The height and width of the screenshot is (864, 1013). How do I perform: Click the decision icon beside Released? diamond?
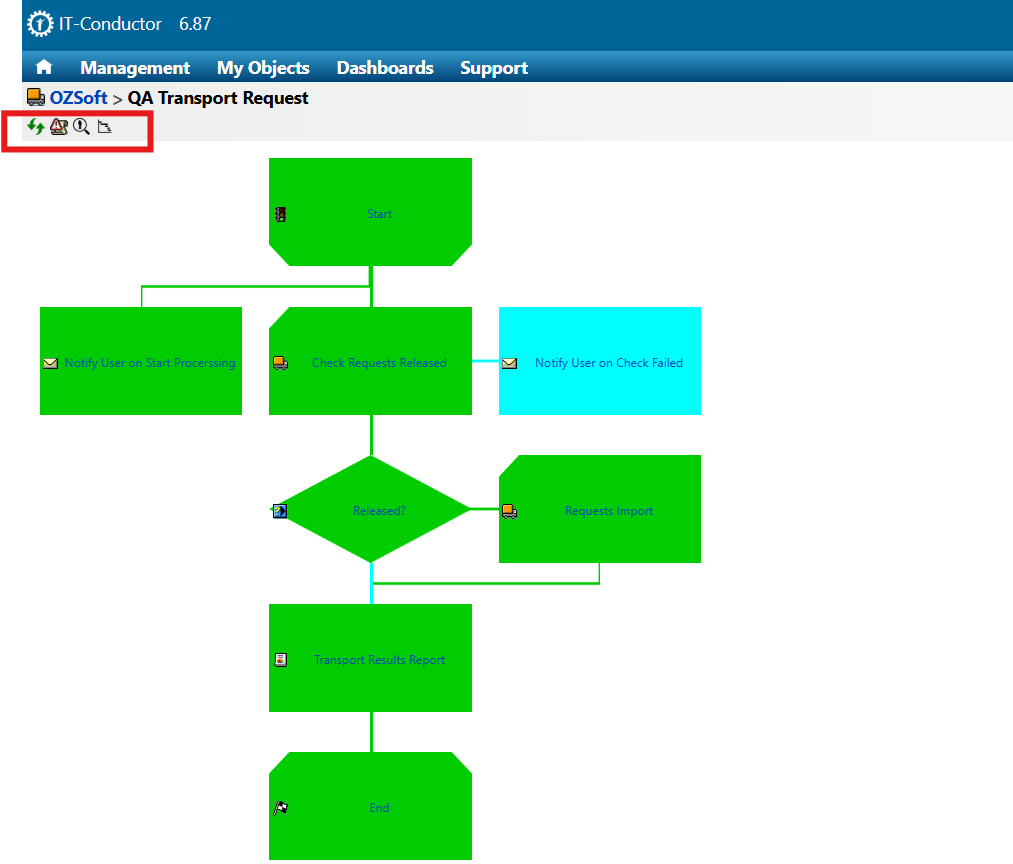[280, 511]
